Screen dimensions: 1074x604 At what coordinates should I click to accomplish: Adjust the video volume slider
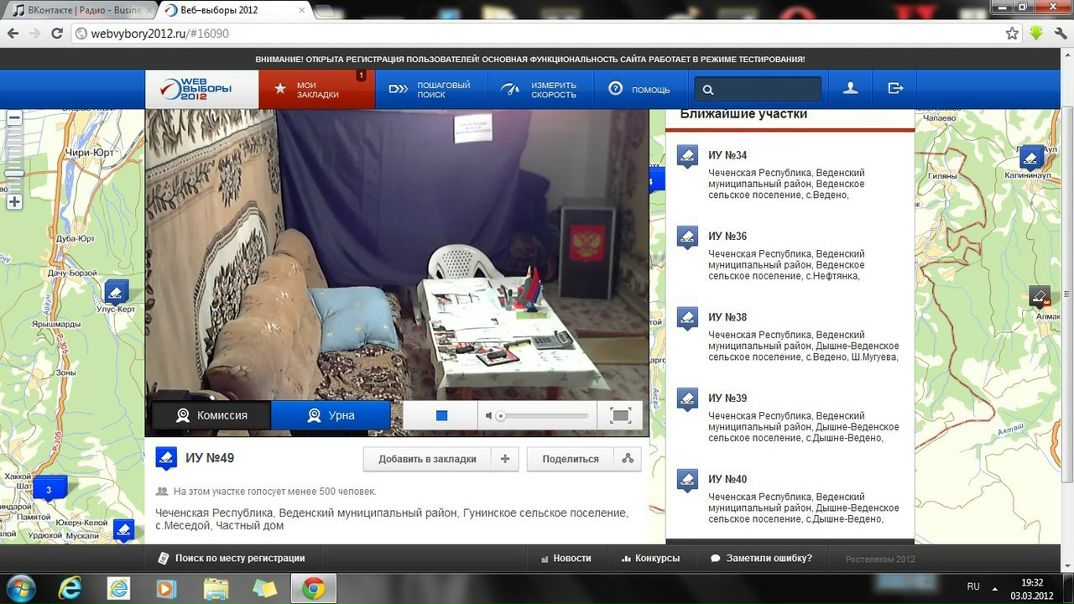(x=540, y=416)
